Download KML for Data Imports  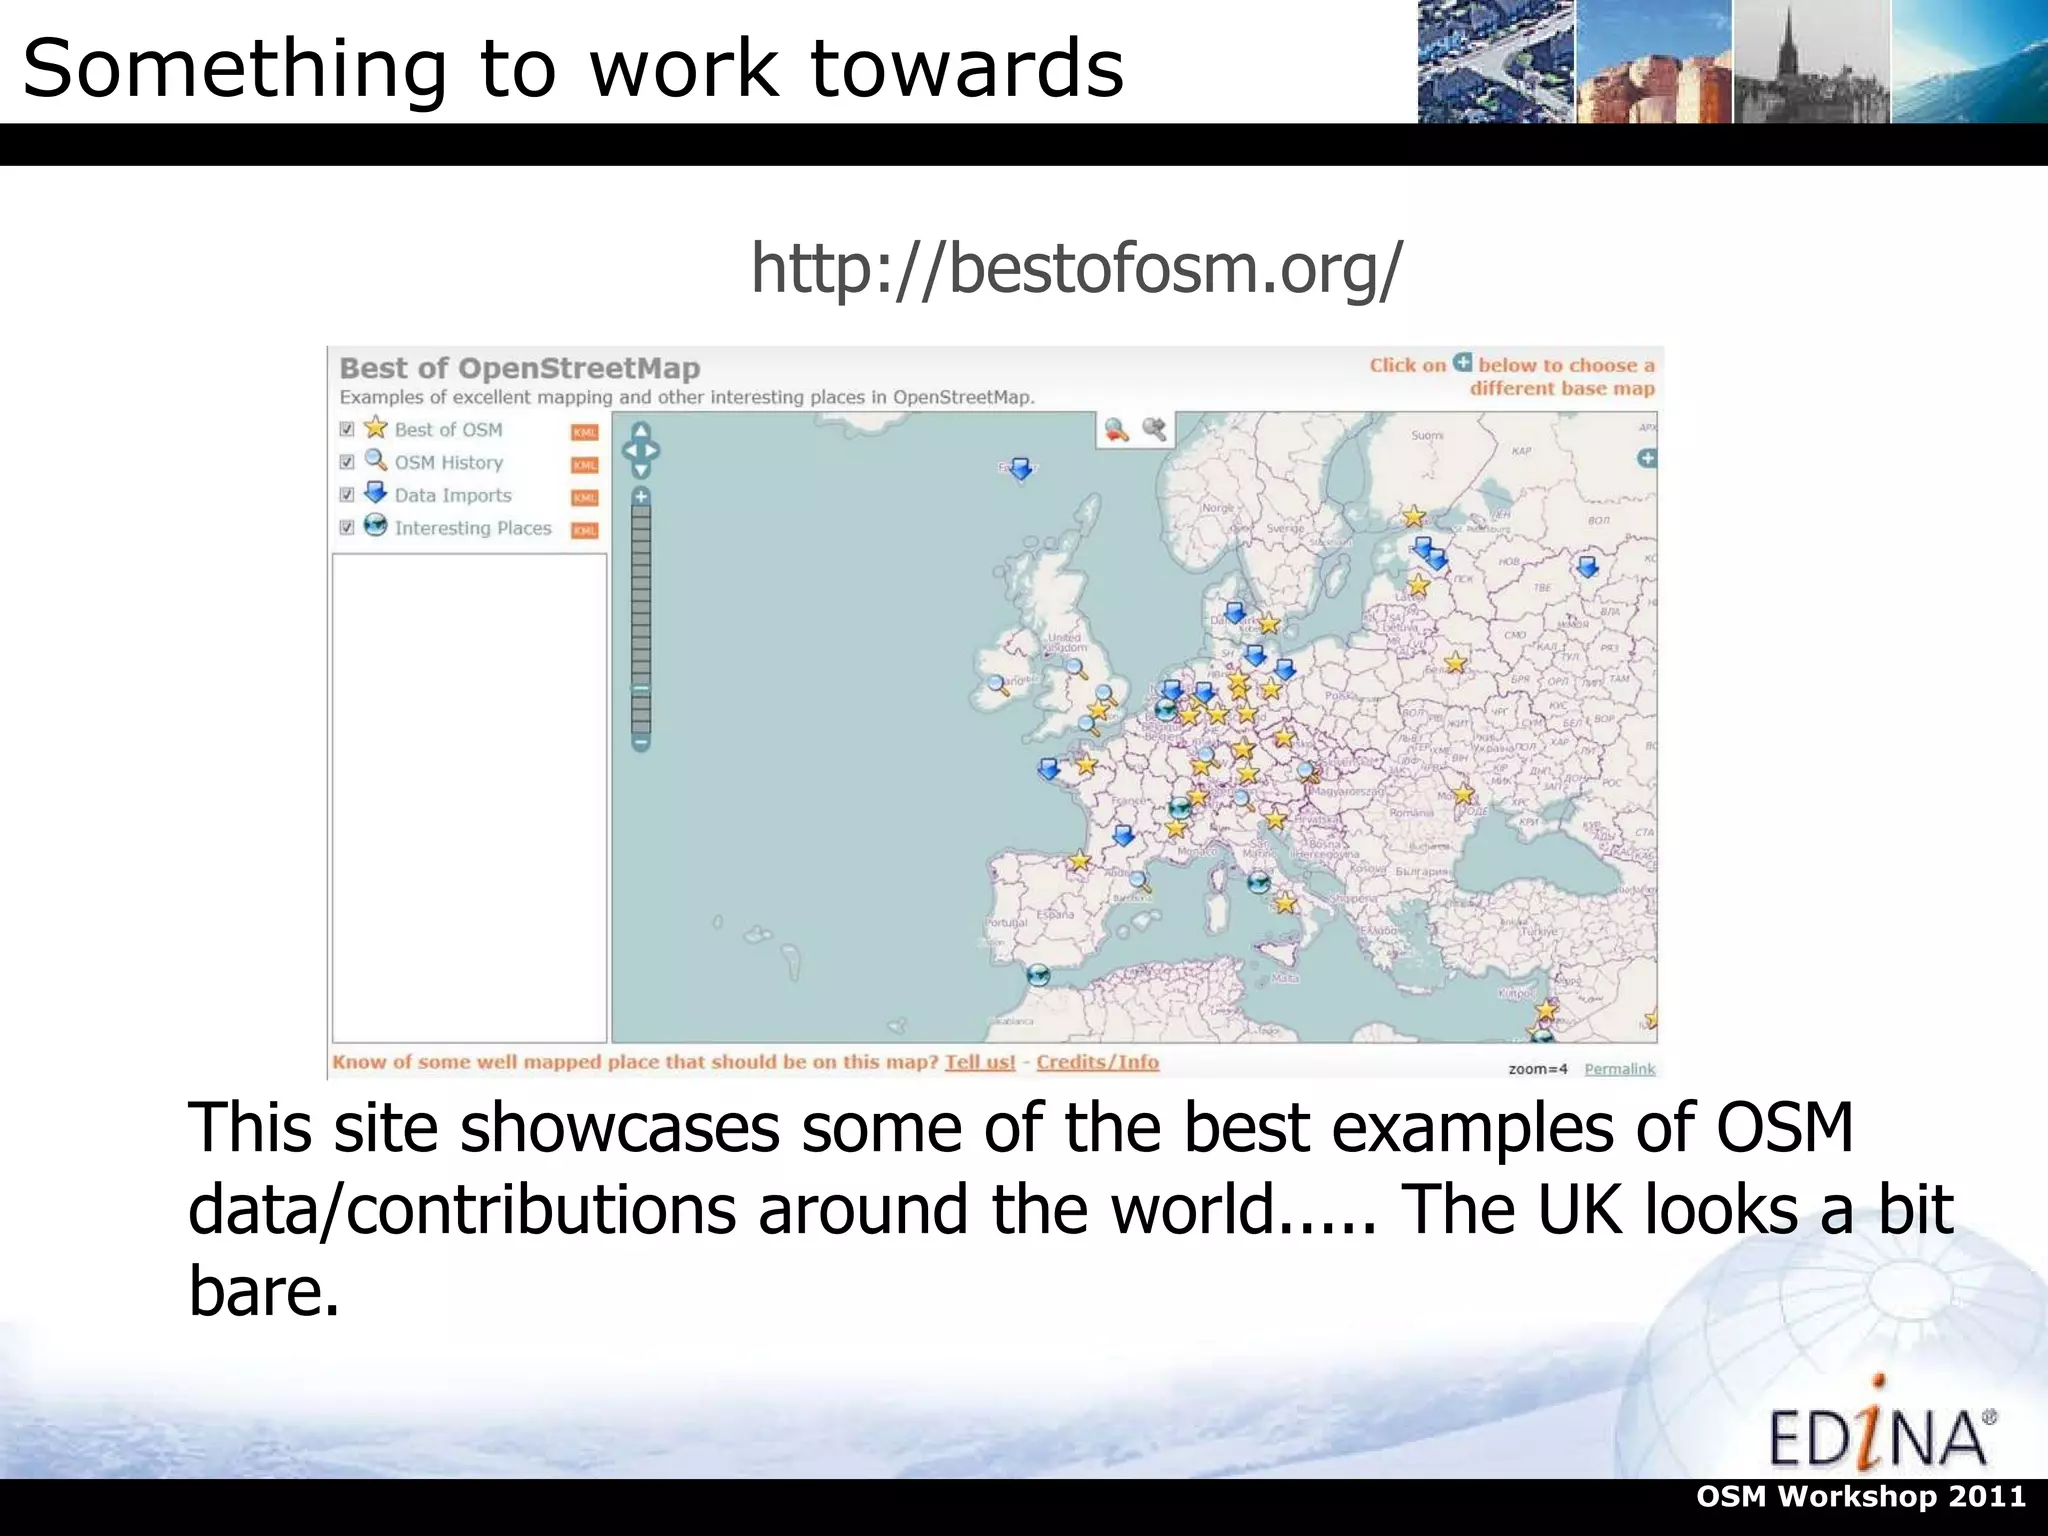pyautogui.click(x=584, y=498)
